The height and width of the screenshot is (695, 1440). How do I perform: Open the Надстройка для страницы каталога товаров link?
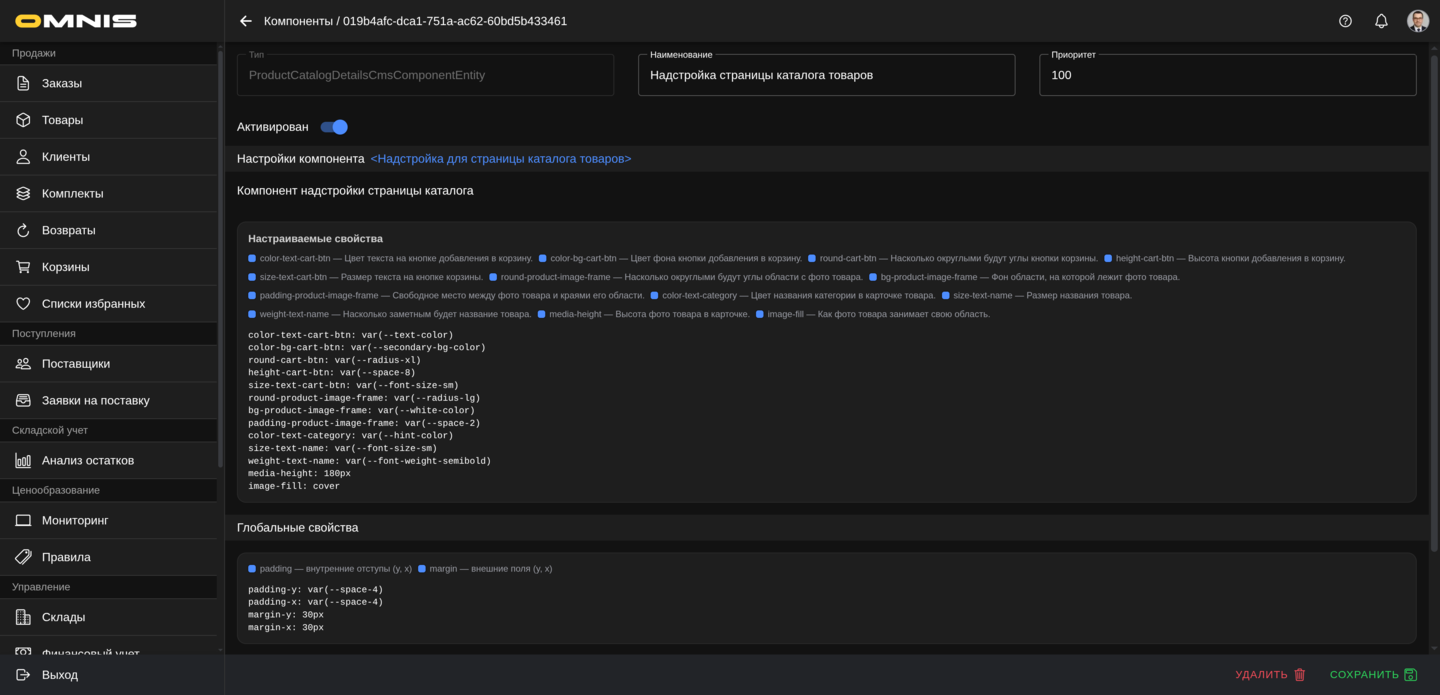[x=501, y=159]
